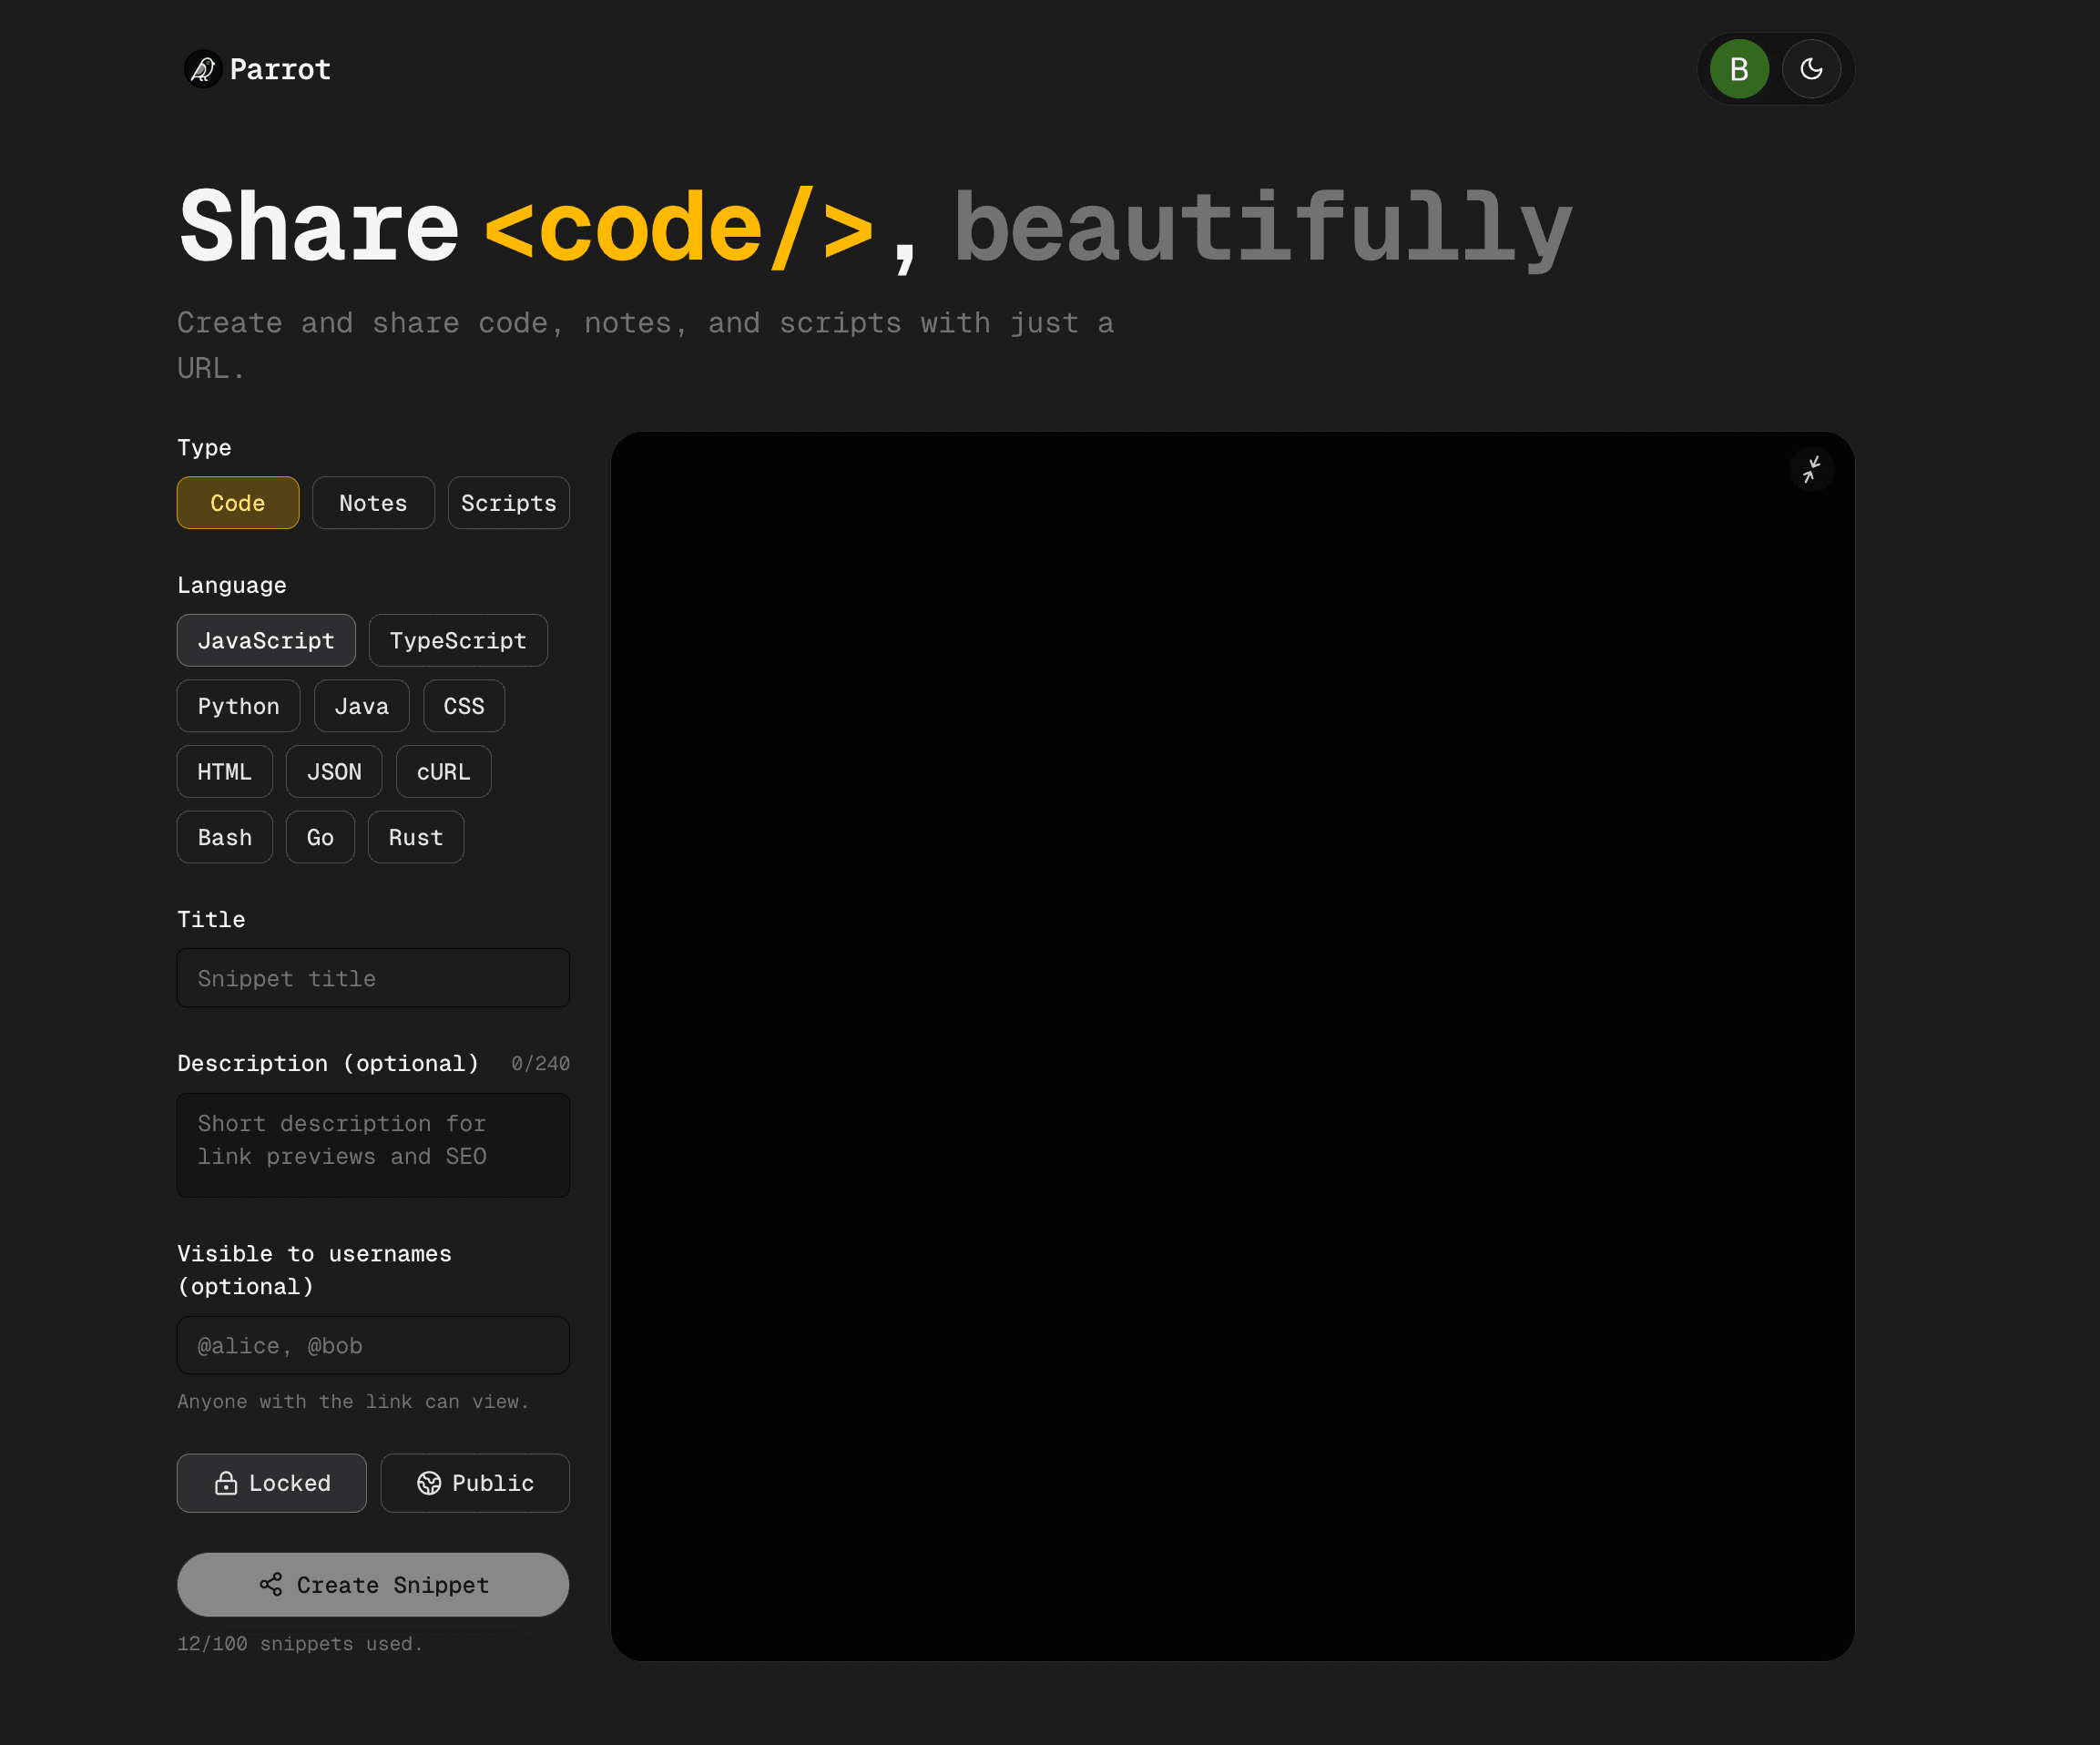Screen dimensions: 2100x1745
Task: Open the green B user avatar
Action: click(x=1739, y=69)
